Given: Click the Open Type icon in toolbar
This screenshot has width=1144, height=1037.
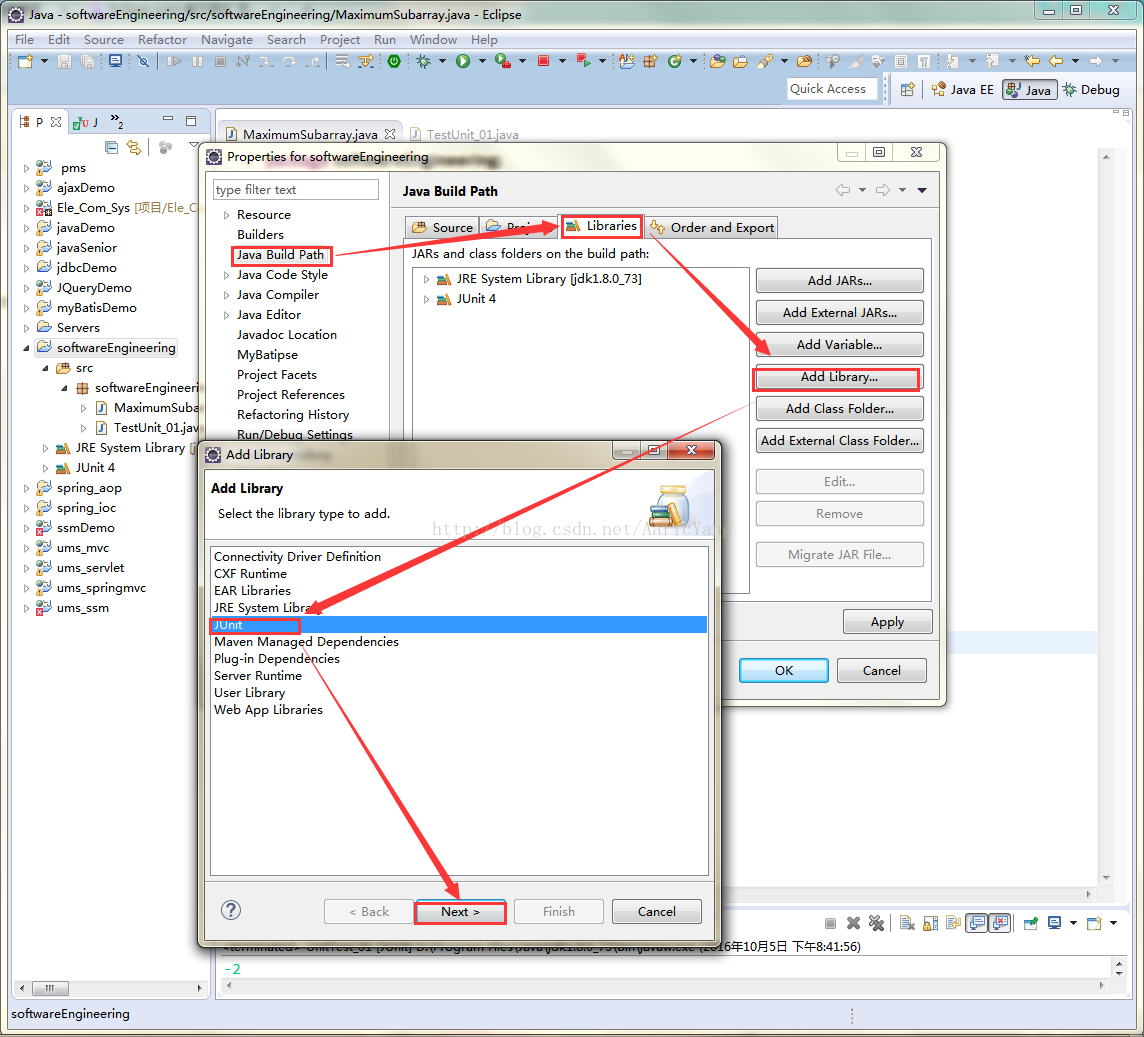Looking at the screenshot, I should click(x=718, y=61).
